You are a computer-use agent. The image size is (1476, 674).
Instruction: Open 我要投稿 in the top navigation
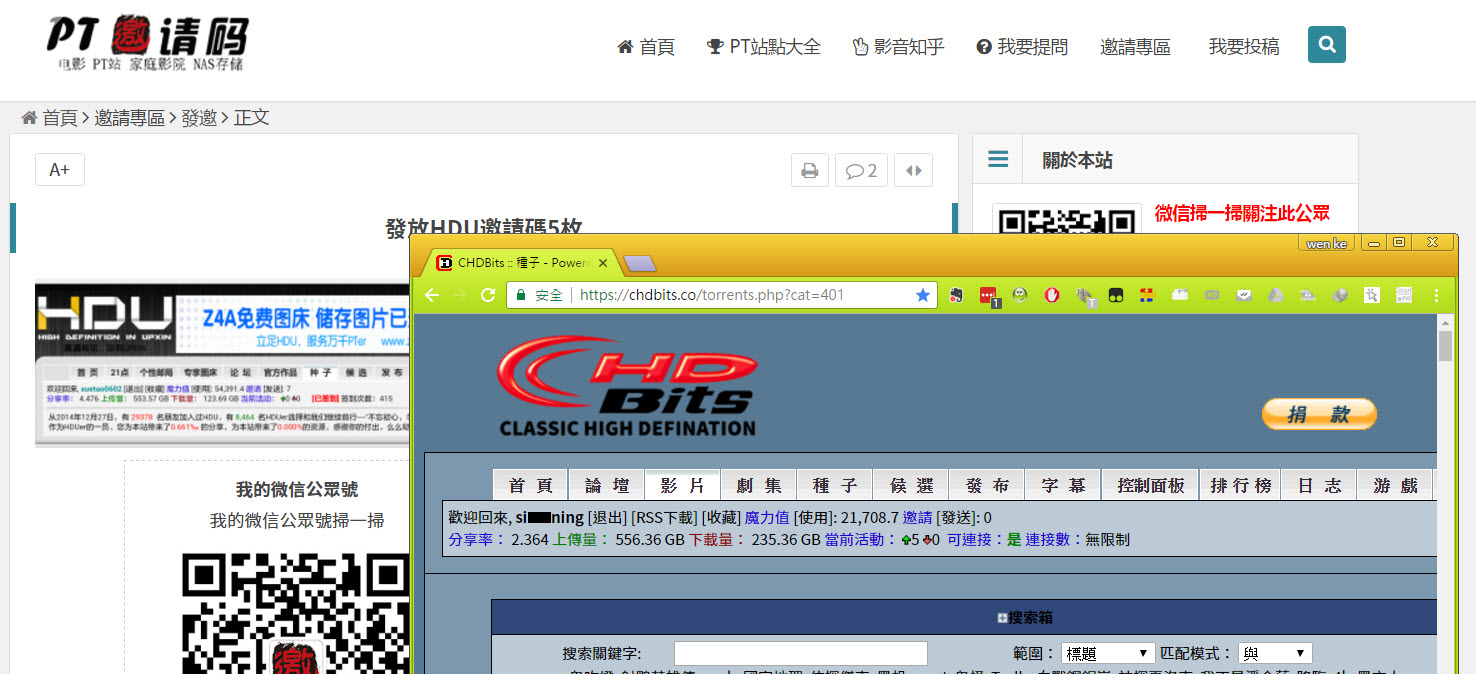coord(1244,47)
